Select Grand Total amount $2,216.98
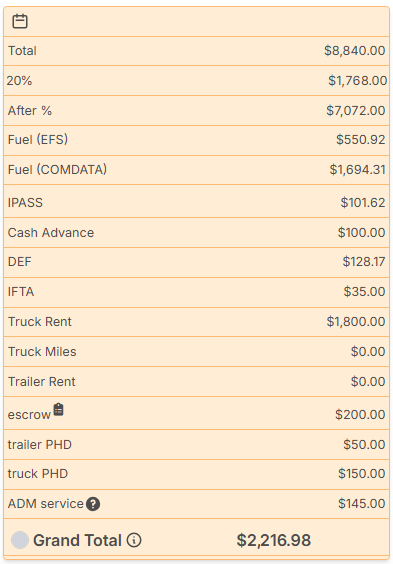 (274, 540)
